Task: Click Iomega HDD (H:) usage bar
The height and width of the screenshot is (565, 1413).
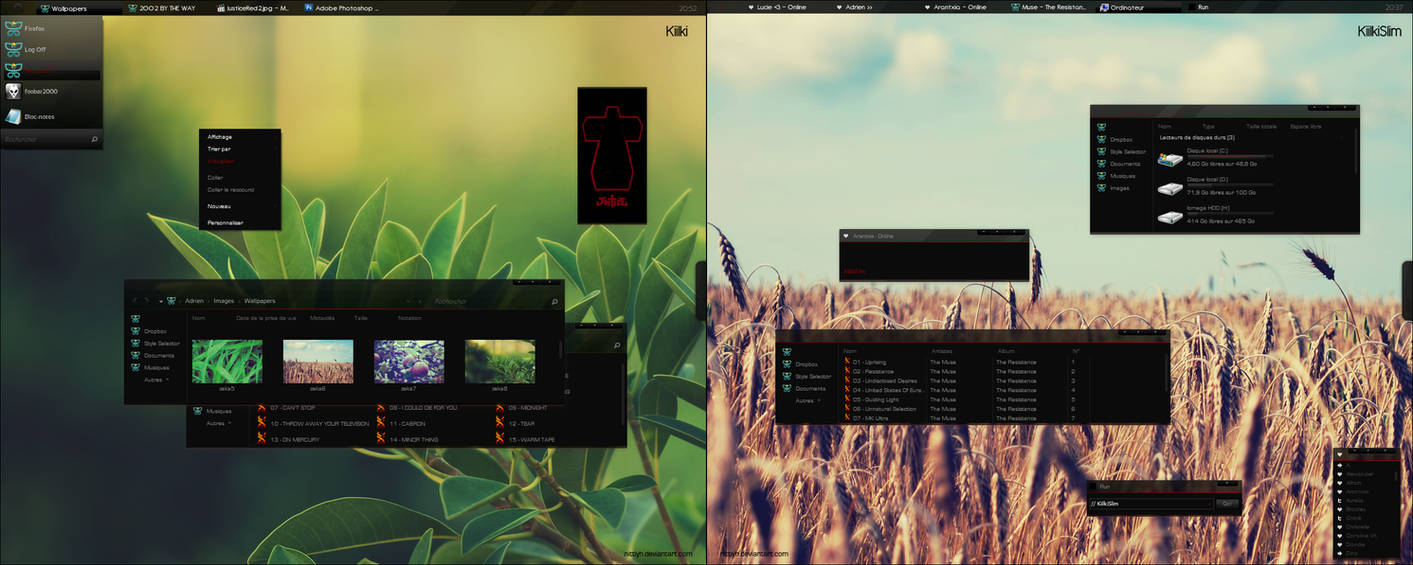Action: click(x=1229, y=214)
